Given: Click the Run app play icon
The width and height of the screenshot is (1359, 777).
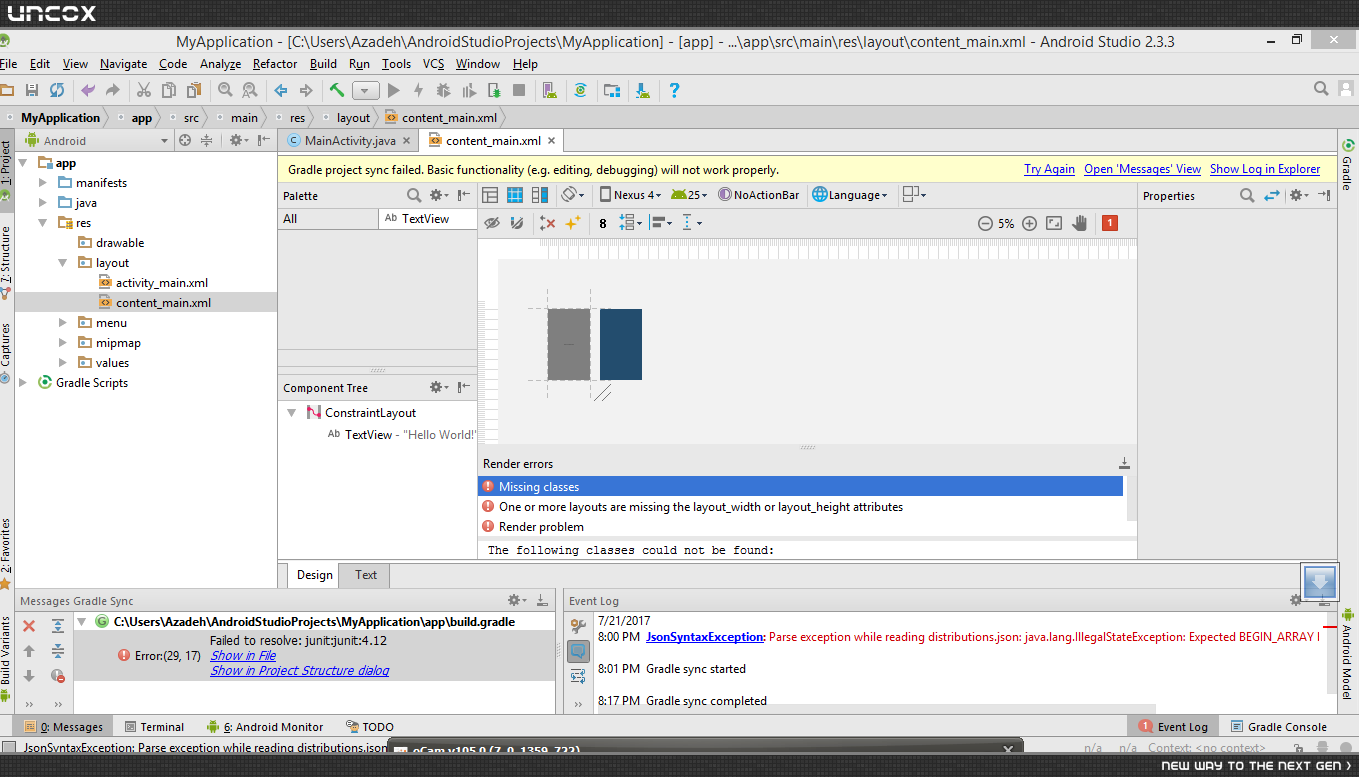Looking at the screenshot, I should pos(393,90).
